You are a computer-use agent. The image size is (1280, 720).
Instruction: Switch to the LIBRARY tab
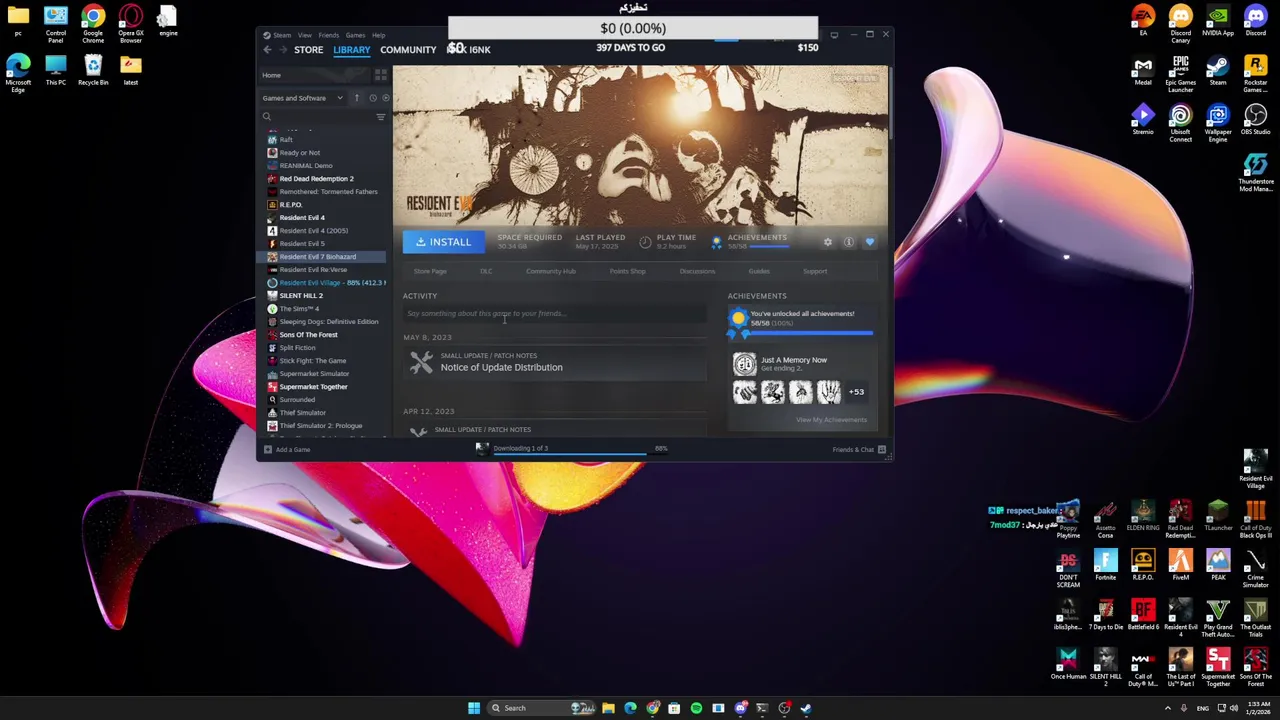pyautogui.click(x=351, y=50)
